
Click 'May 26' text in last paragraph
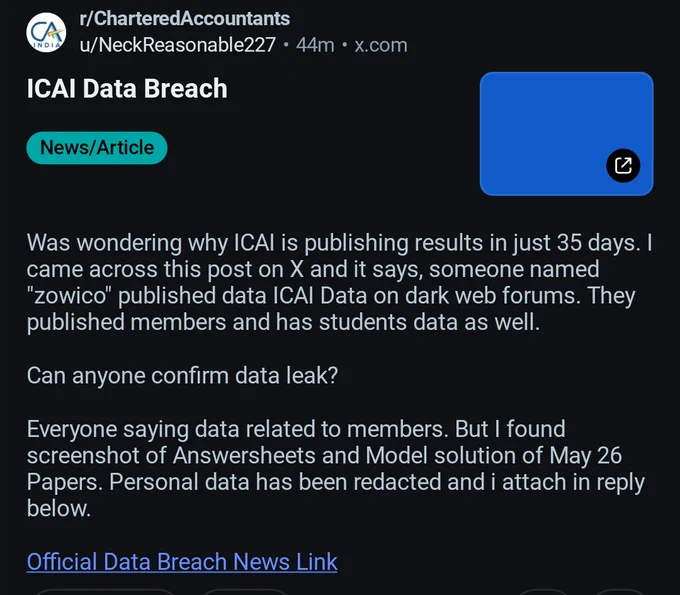point(585,456)
